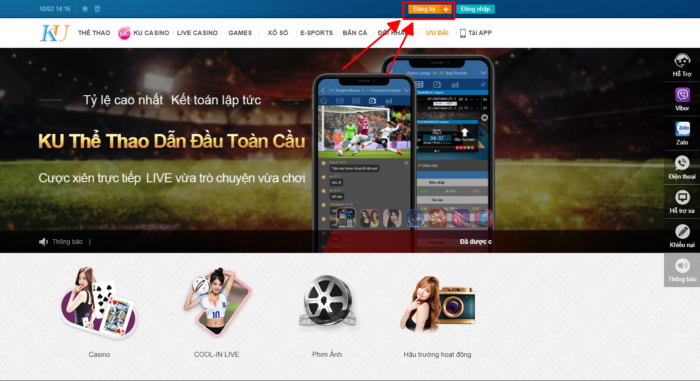This screenshot has height=381, width=700.
Task: Click the pink MC icon beside KU CASINO
Action: (124, 33)
